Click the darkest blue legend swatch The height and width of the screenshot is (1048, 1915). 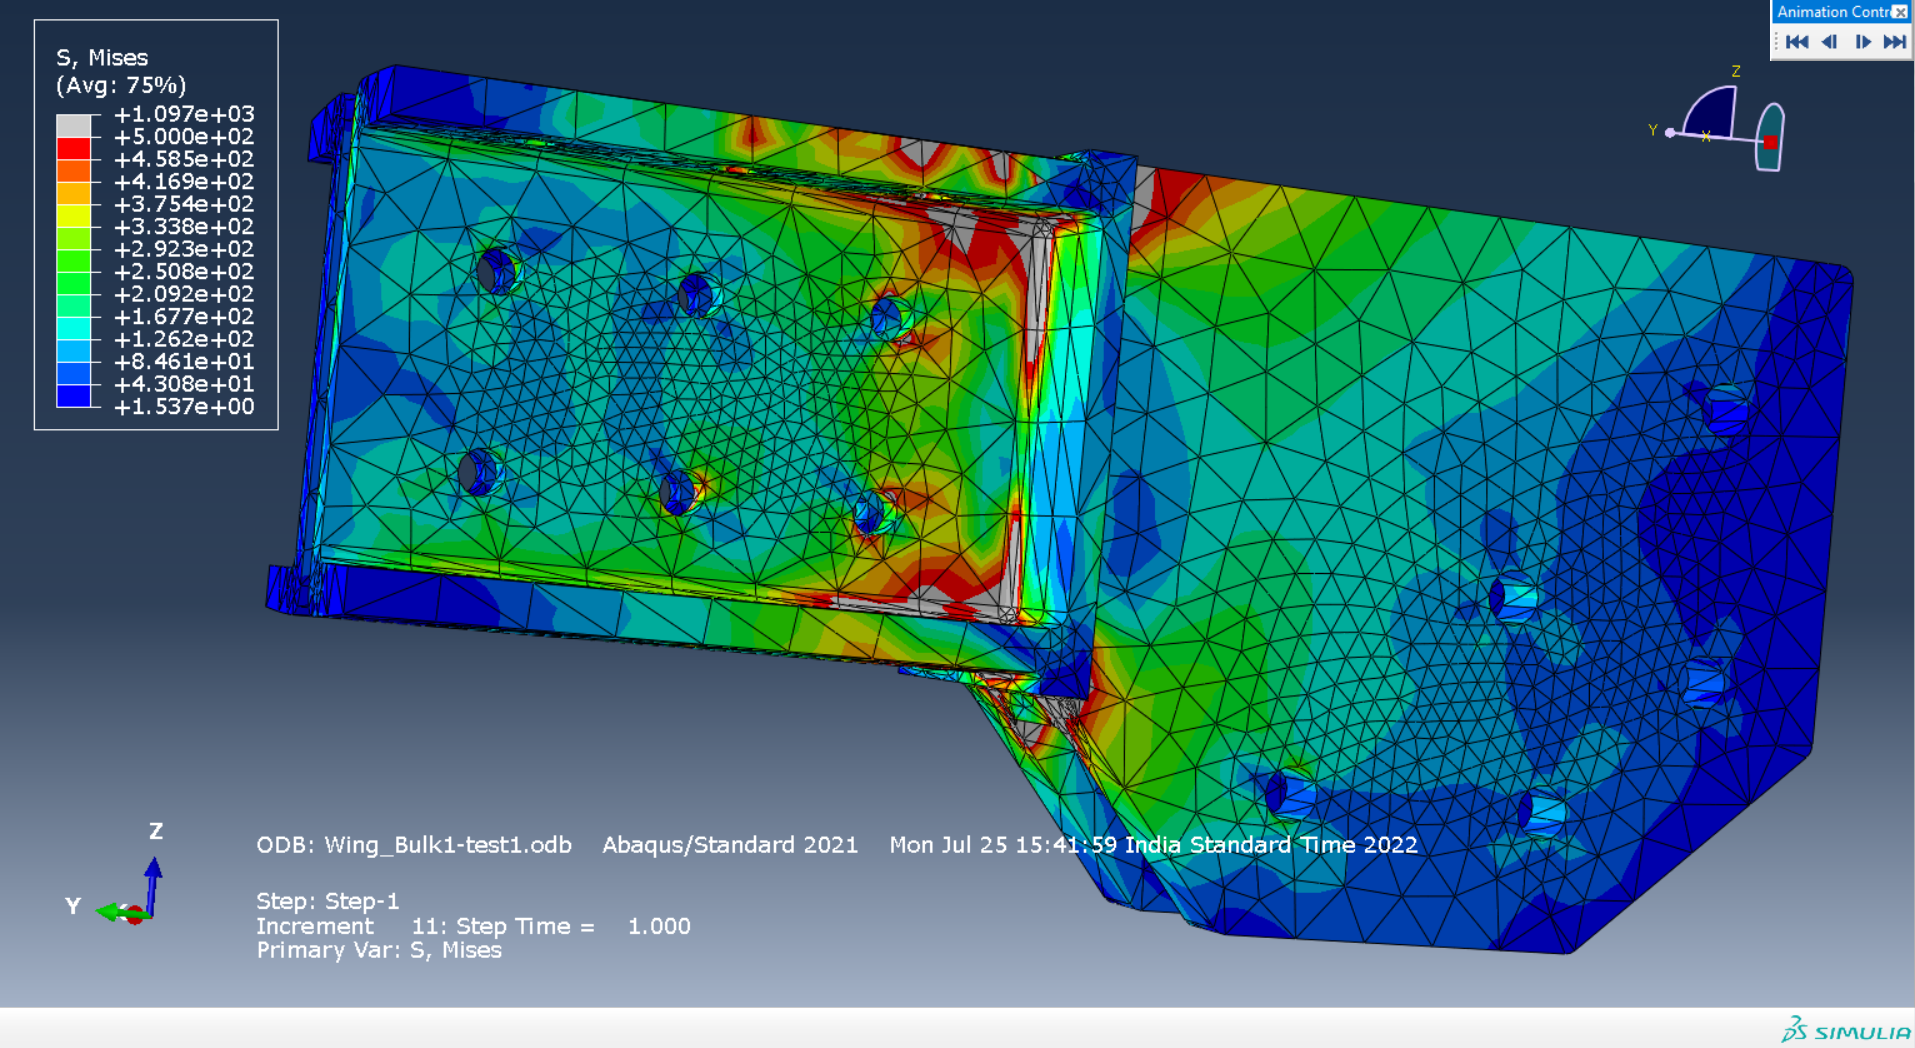74,396
